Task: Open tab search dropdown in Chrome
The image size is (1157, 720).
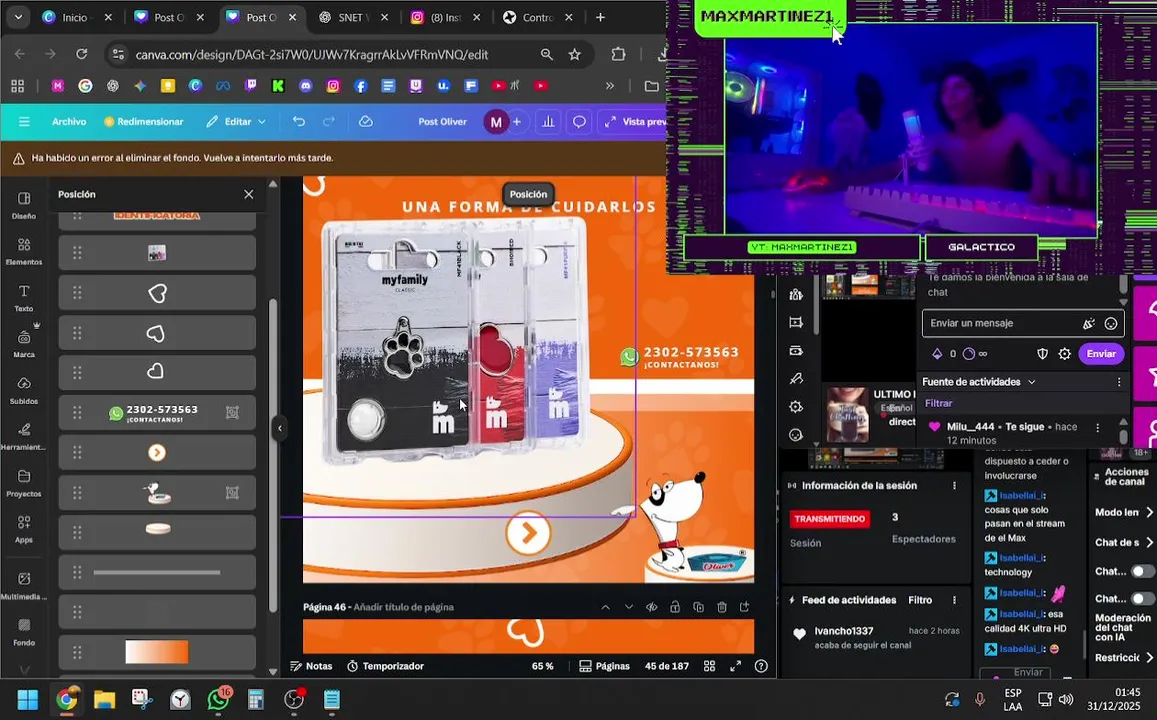Action: [x=18, y=17]
